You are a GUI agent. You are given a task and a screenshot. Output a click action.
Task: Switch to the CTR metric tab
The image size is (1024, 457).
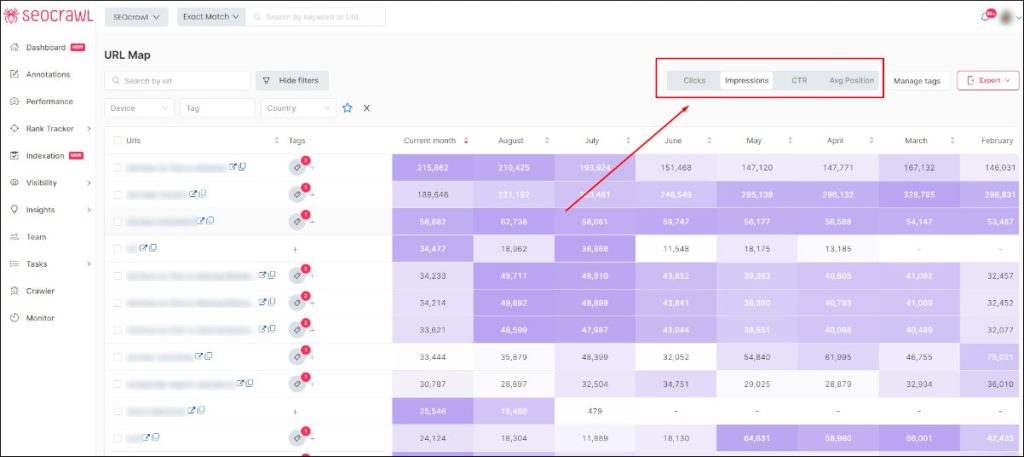(799, 81)
